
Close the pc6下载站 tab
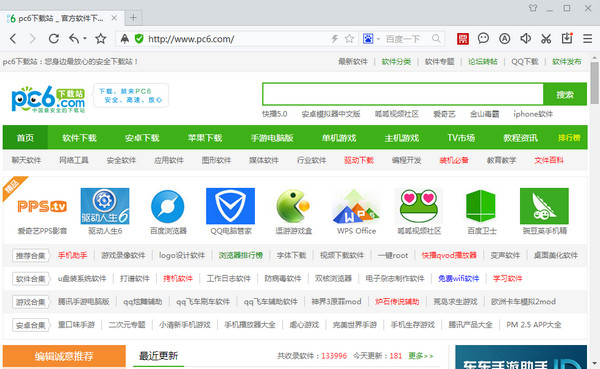tap(114, 18)
